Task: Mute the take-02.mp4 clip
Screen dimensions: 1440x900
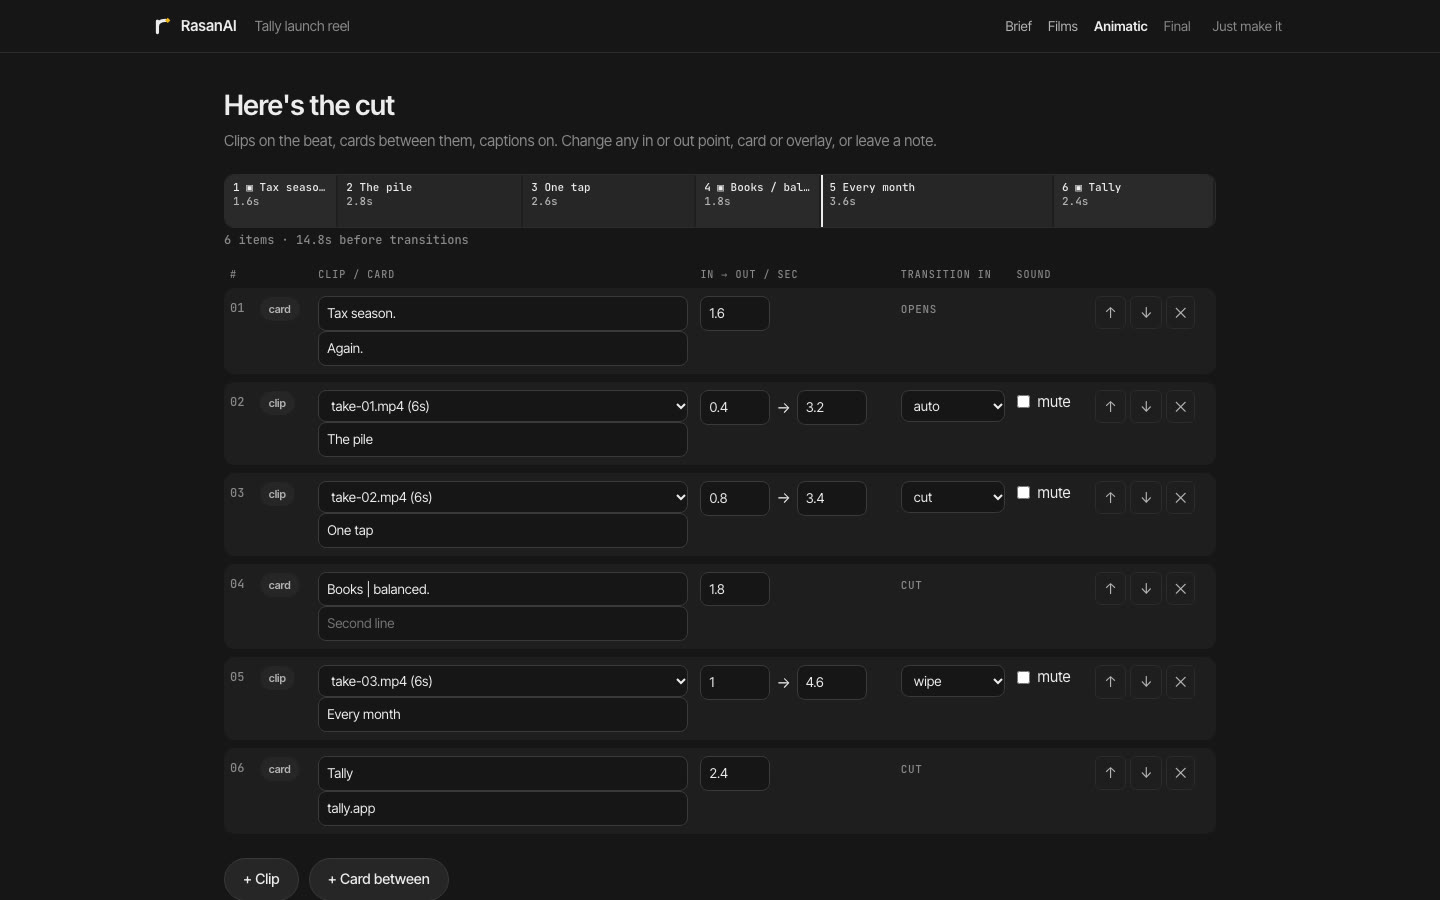Action: pos(1023,493)
